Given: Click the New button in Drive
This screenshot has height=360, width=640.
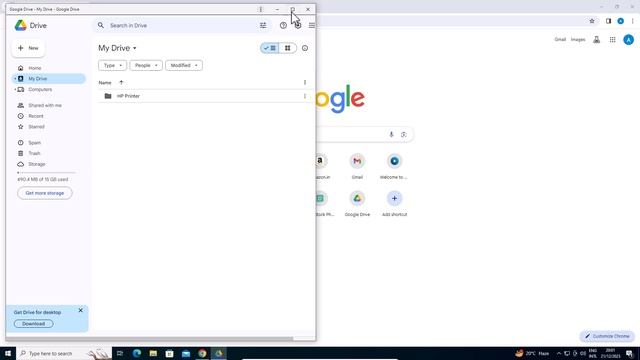Looking at the screenshot, I should 28,48.
